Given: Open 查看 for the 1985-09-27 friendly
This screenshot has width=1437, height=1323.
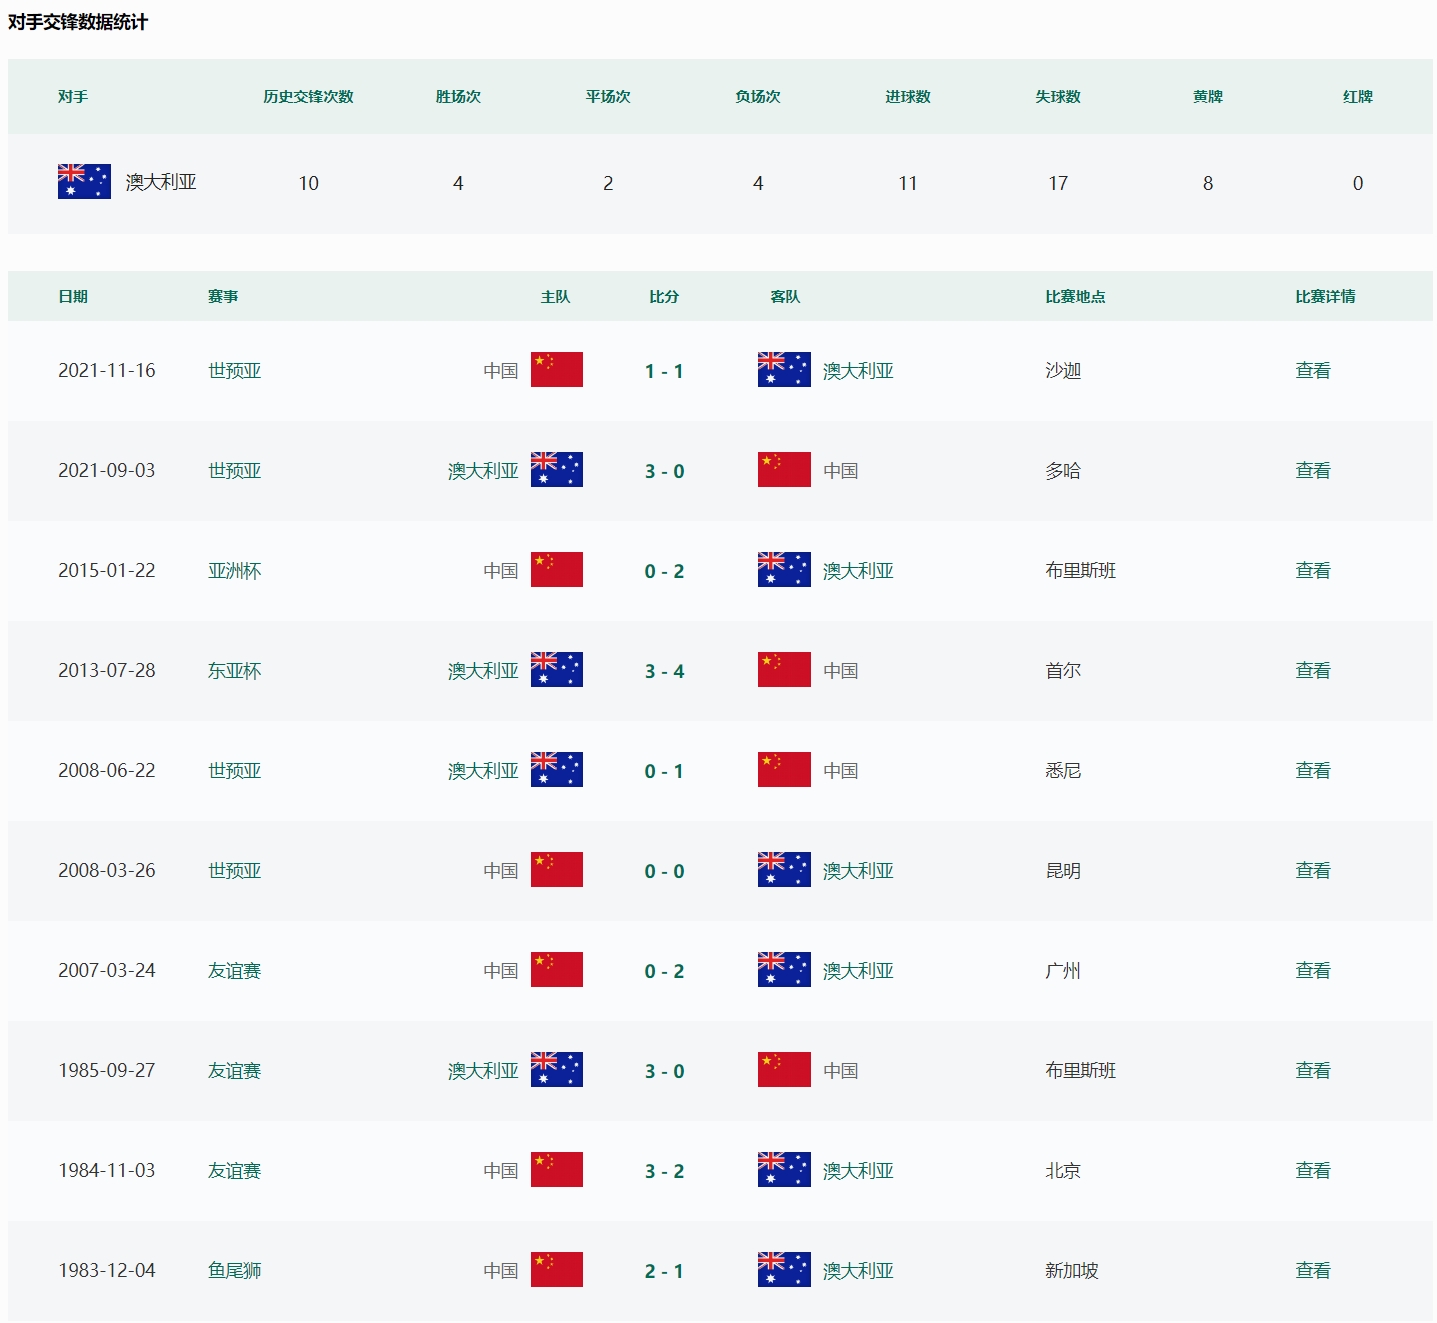Looking at the screenshot, I should tap(1312, 1071).
